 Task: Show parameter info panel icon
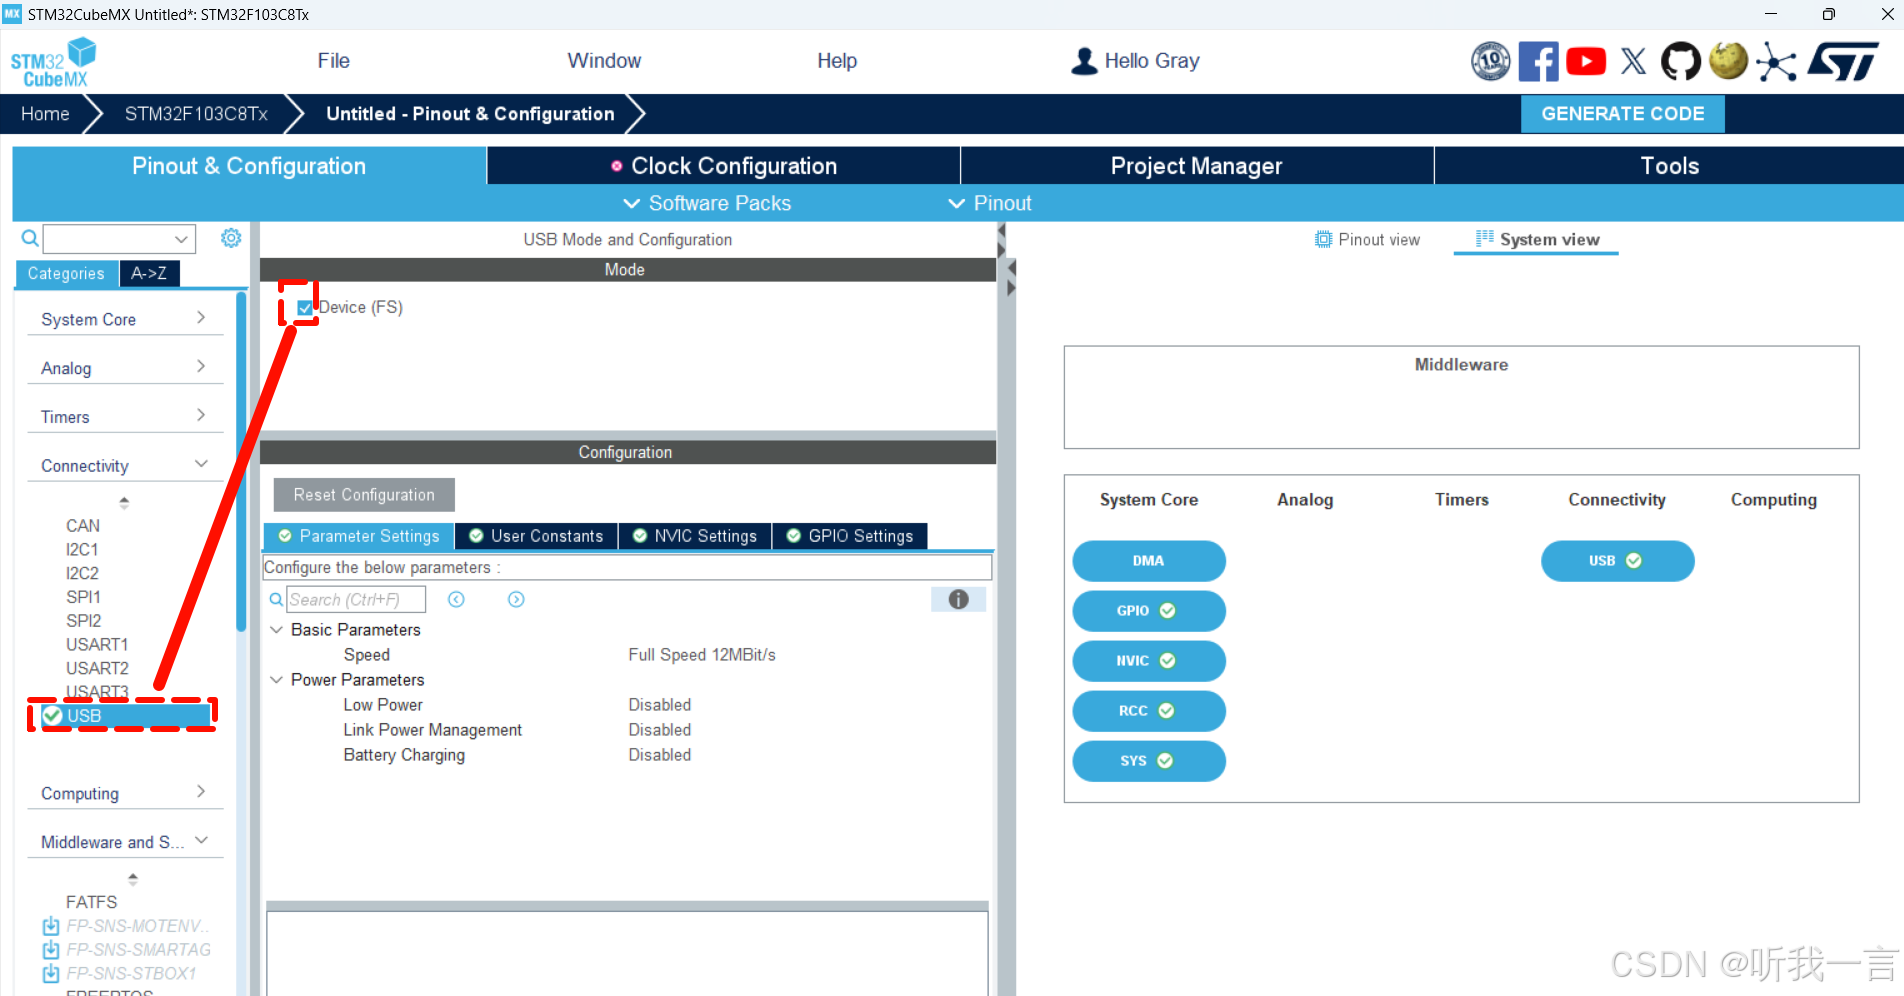[958, 599]
